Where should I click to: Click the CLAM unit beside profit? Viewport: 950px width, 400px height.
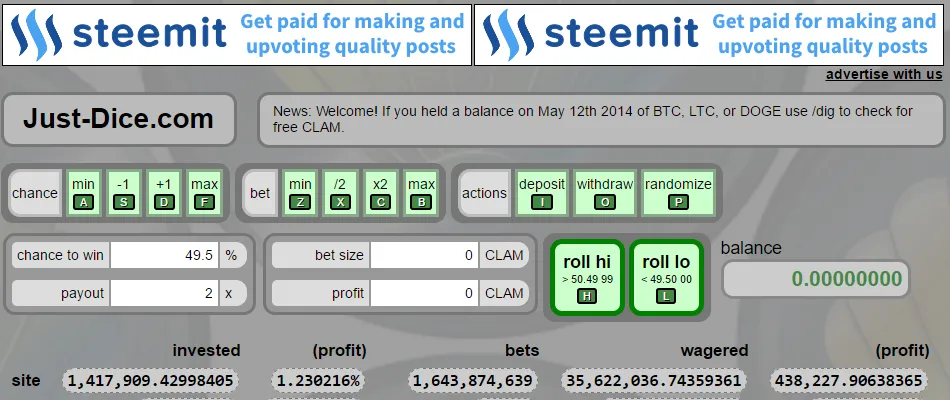[x=504, y=293]
